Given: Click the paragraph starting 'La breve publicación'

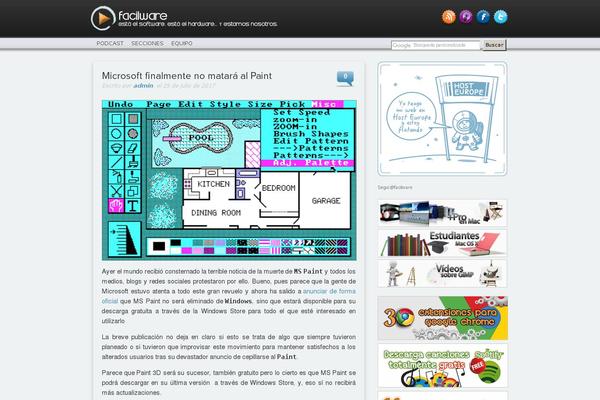Looking at the screenshot, I should (x=229, y=347).
